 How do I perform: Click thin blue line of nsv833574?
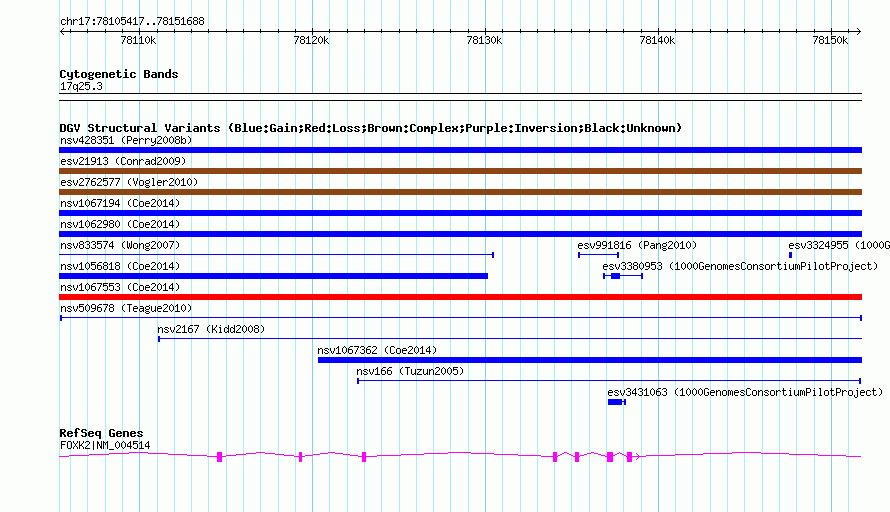276,255
